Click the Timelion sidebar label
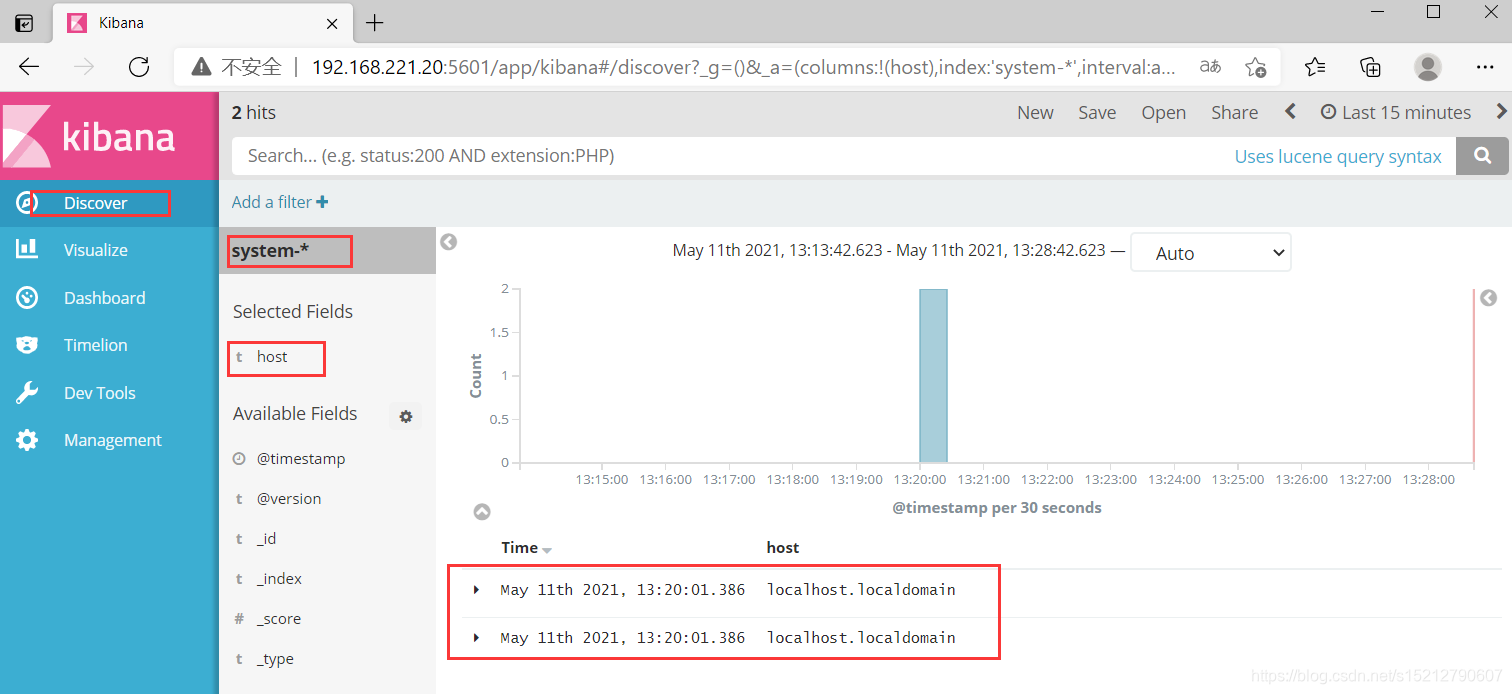The width and height of the screenshot is (1512, 694). tap(96, 345)
